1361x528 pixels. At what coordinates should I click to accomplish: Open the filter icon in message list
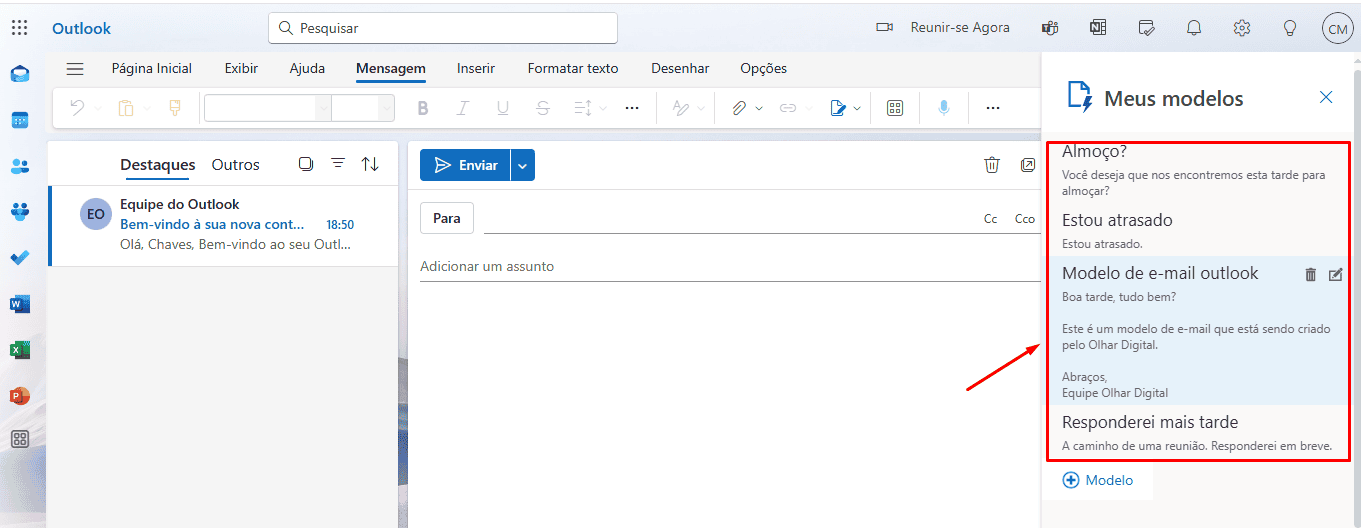[338, 164]
